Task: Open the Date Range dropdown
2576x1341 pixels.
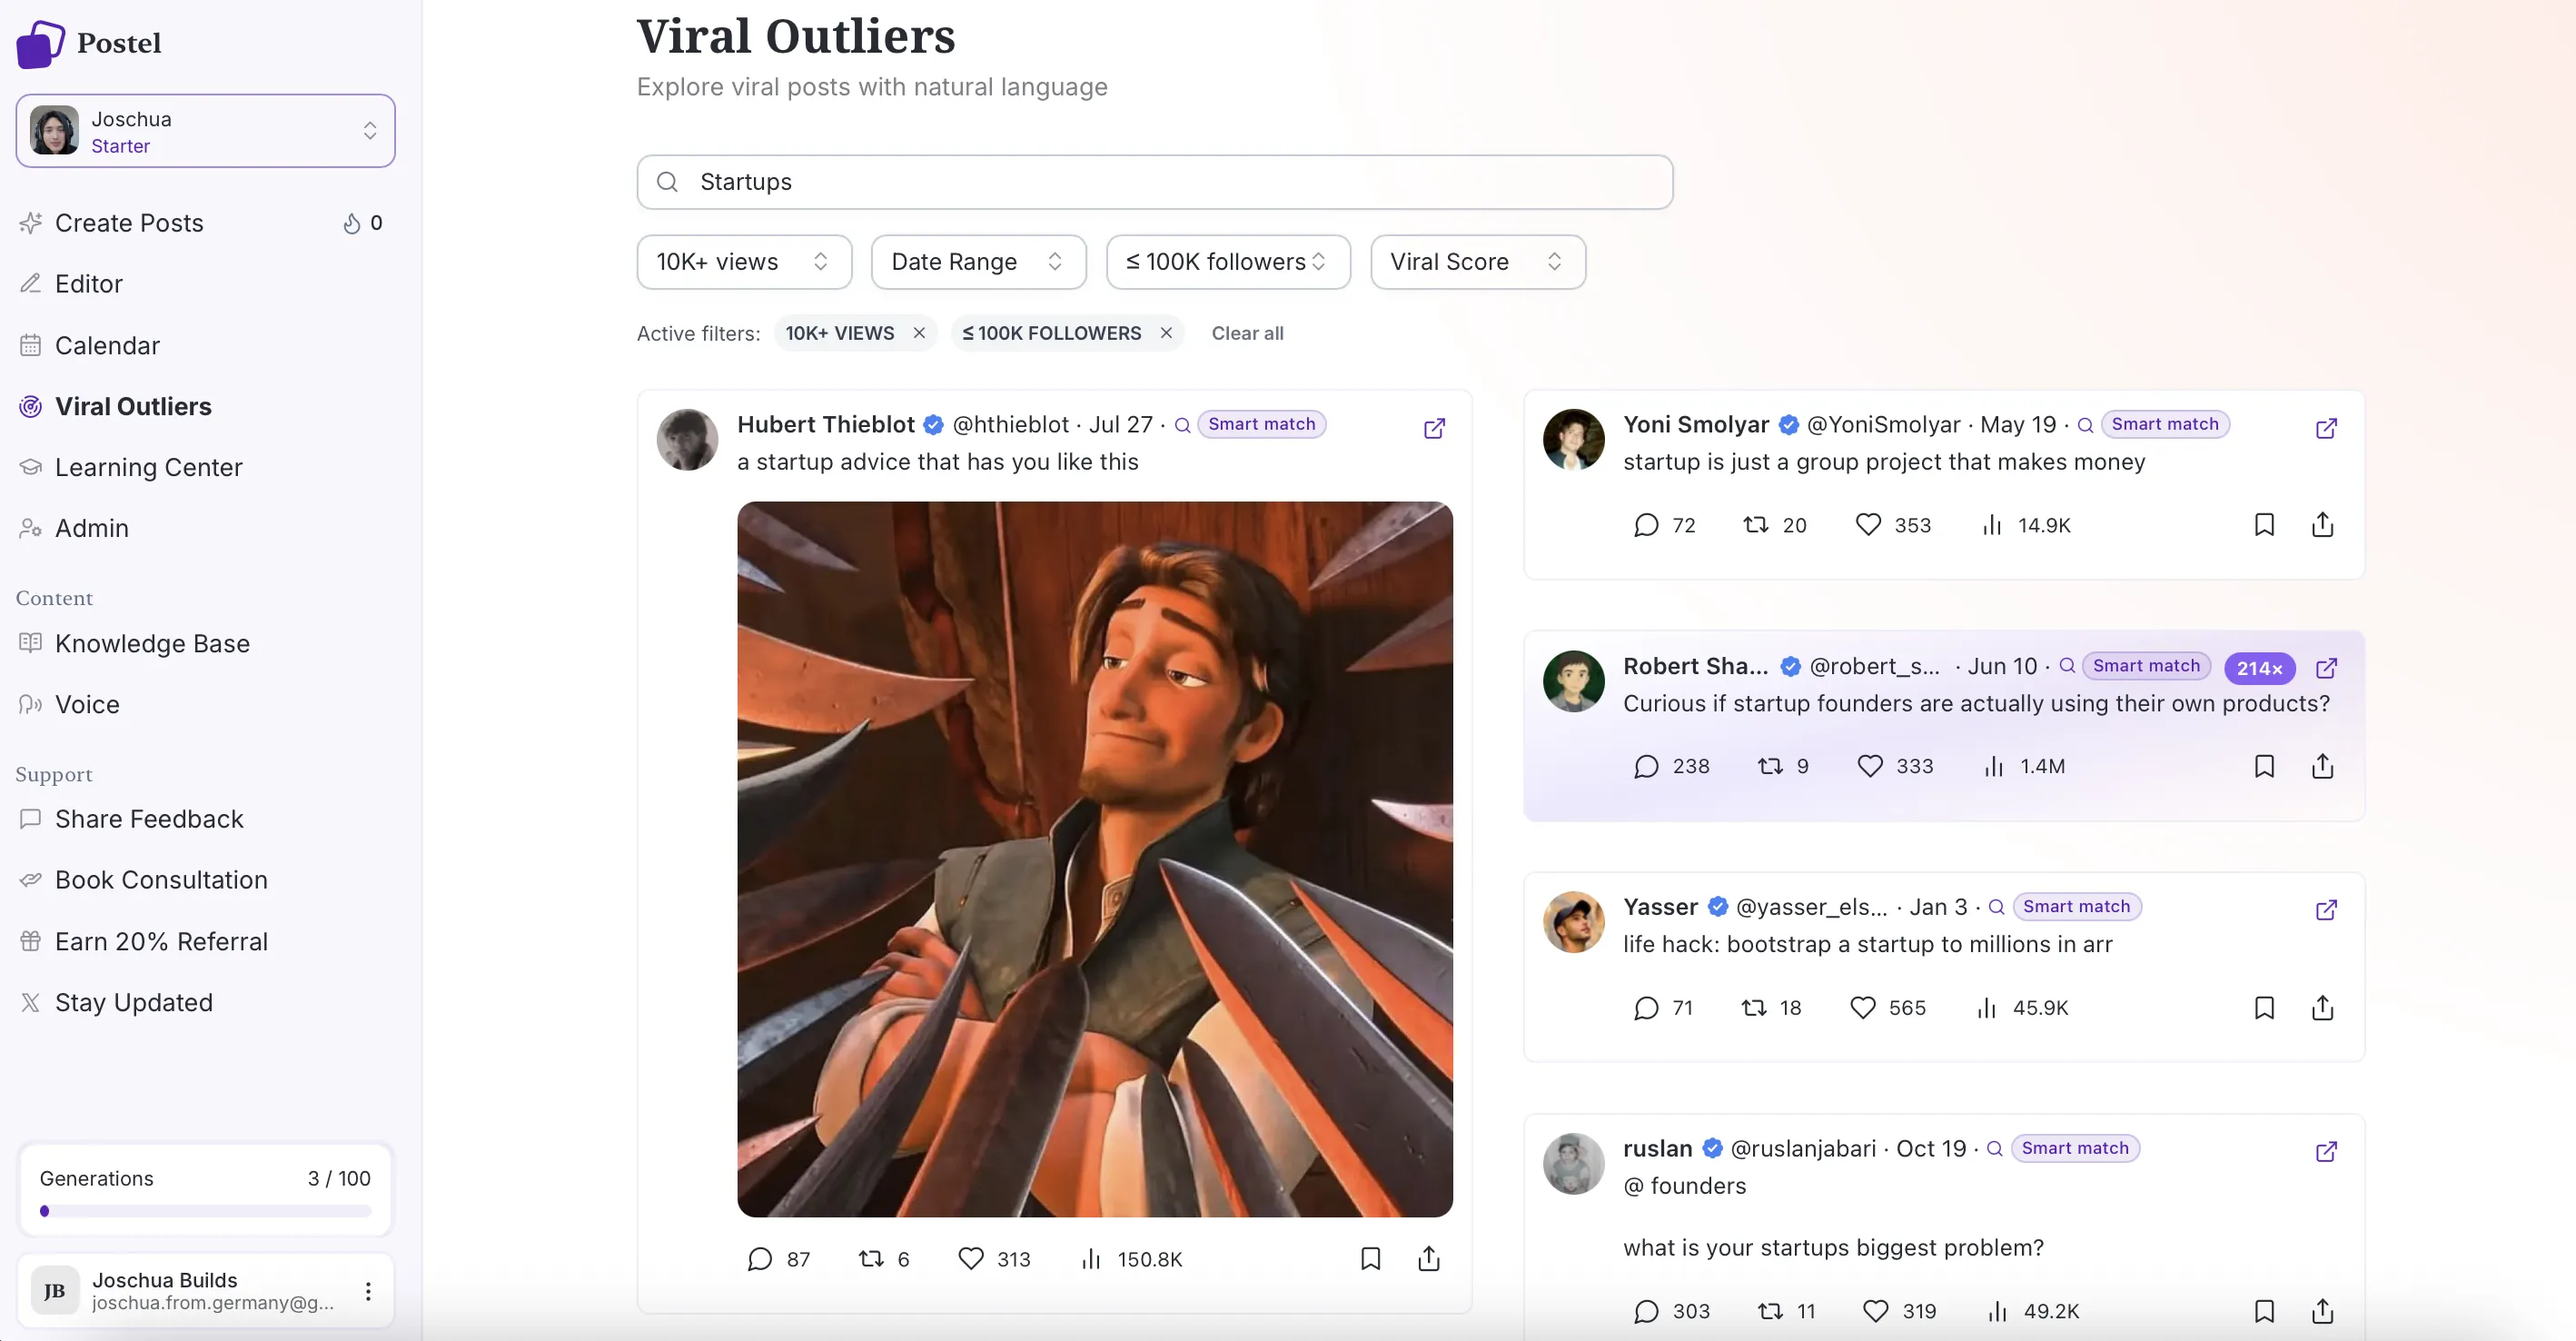Action: [x=977, y=261]
